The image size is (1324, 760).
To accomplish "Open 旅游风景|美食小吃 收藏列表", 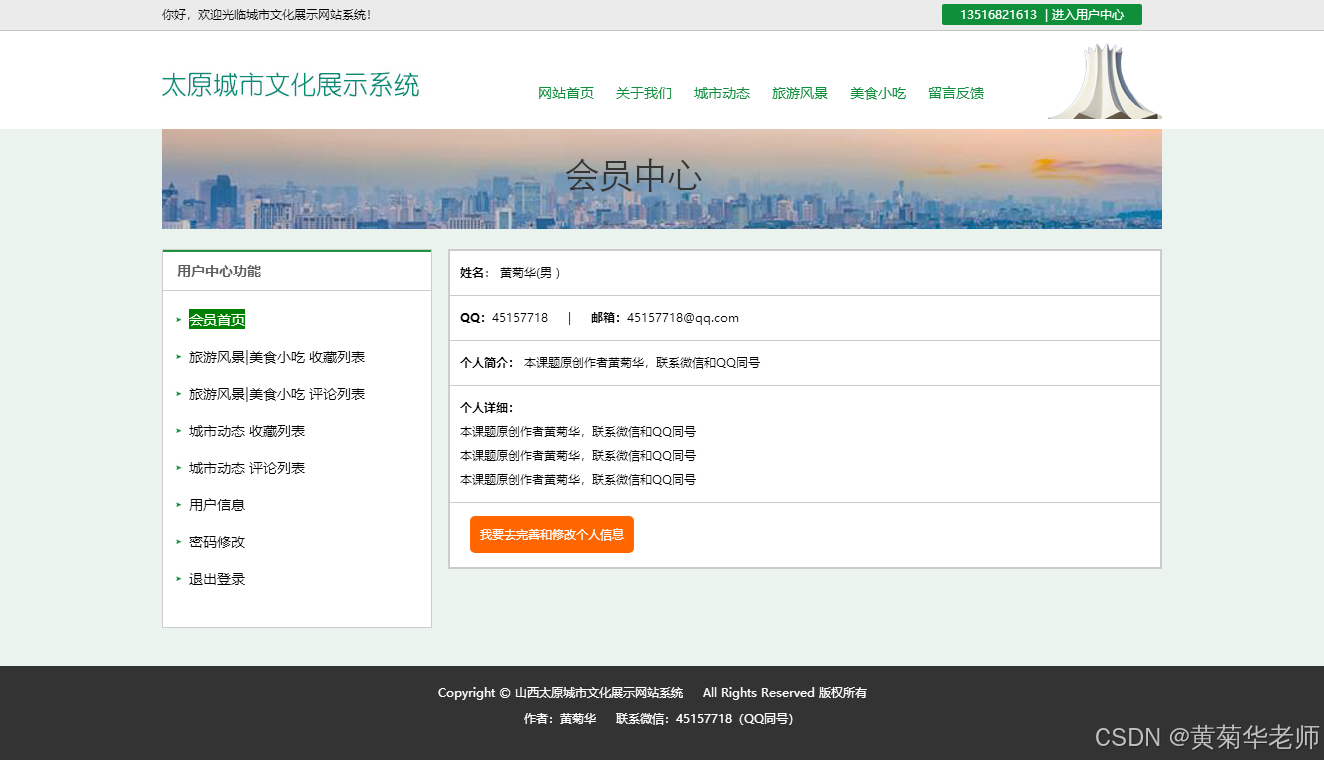I will point(277,357).
